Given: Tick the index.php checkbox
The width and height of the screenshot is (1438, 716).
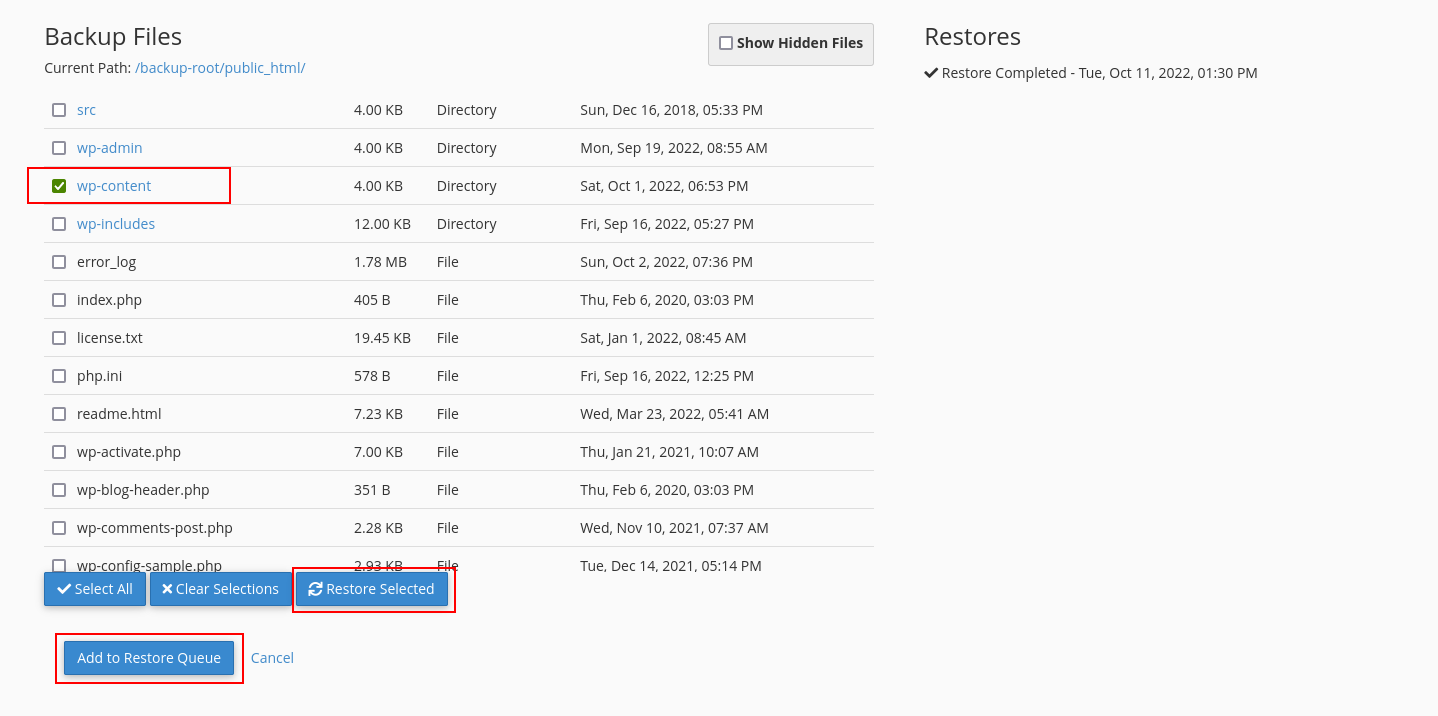Looking at the screenshot, I should (58, 299).
